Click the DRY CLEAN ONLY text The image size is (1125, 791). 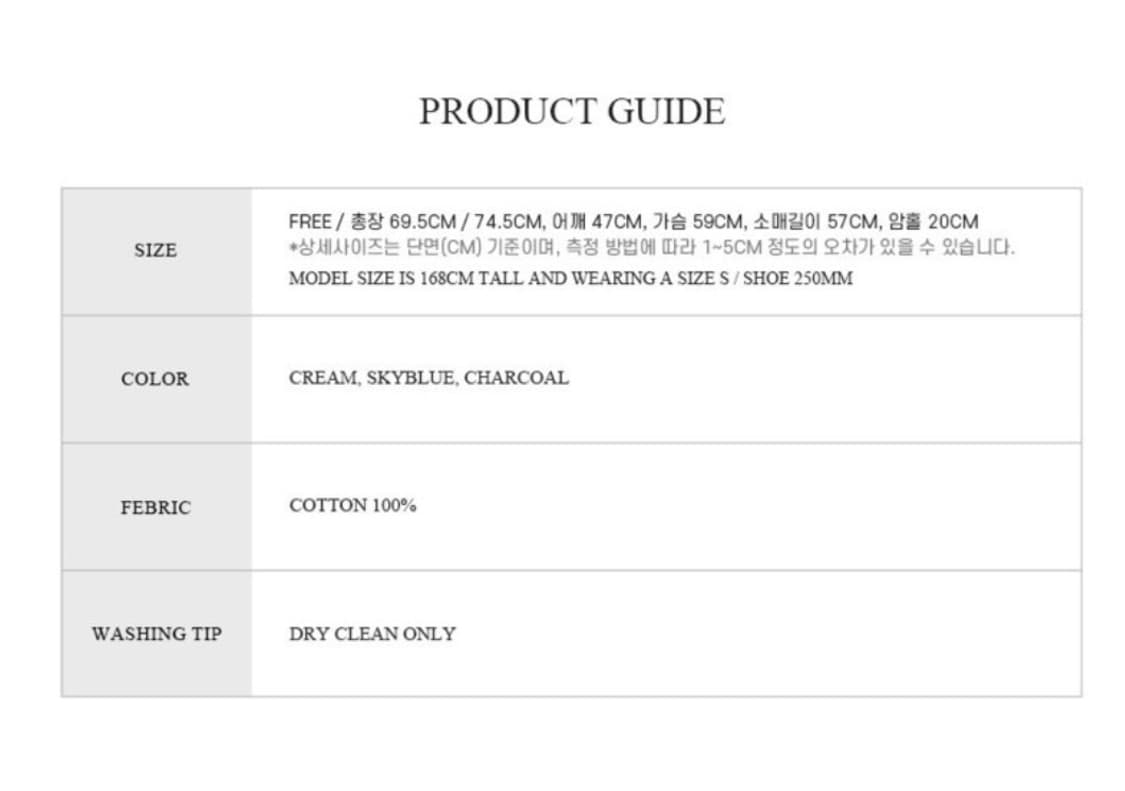click(372, 634)
